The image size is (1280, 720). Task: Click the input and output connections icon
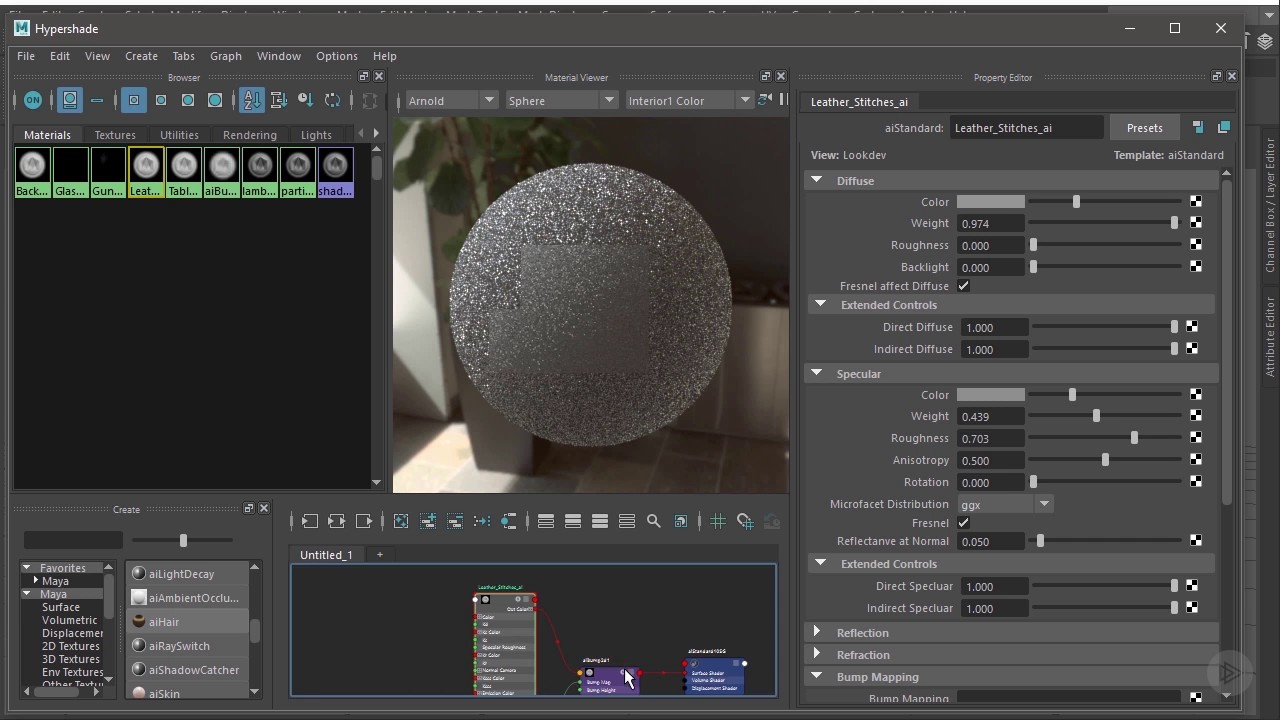337,521
